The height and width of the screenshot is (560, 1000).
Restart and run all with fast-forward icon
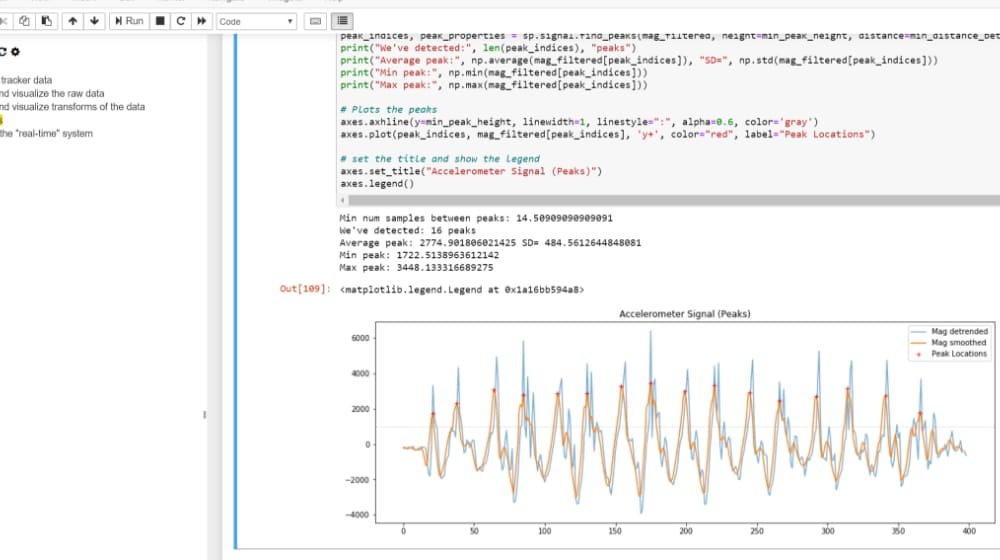pos(202,21)
